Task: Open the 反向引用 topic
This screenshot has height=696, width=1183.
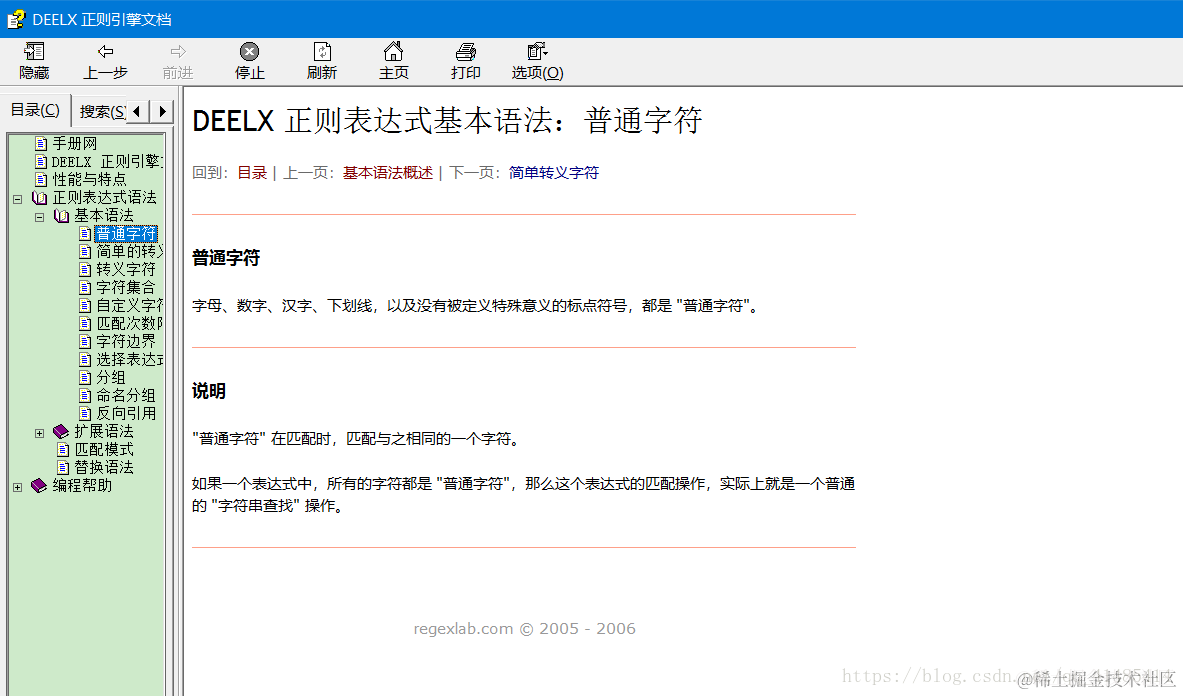Action: [125, 414]
